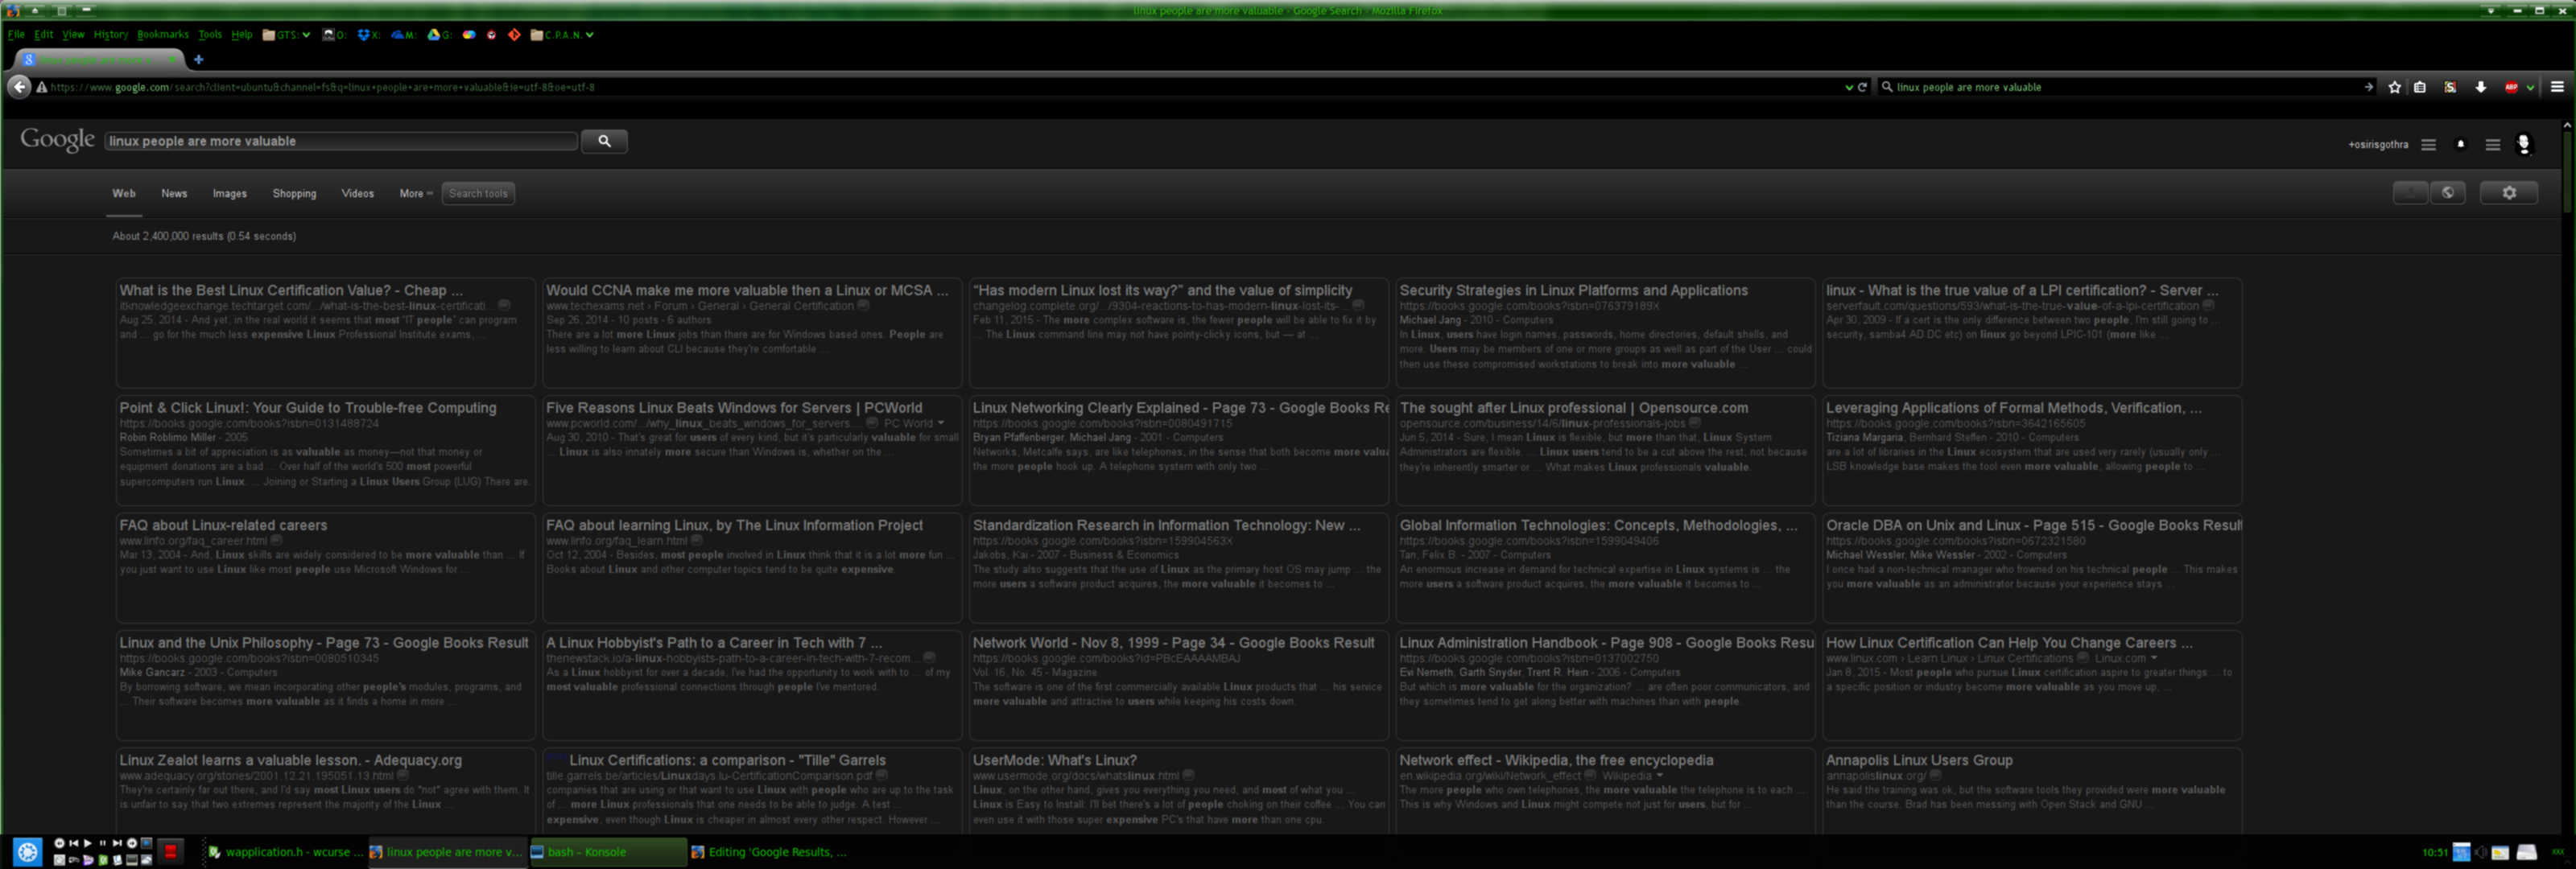Switch to personal results person button
This screenshot has width=2576, height=869.
tap(2411, 193)
